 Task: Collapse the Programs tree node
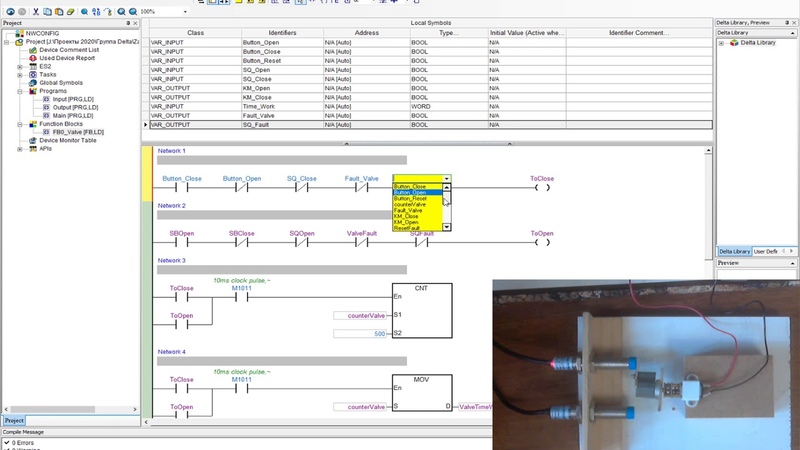19,91
